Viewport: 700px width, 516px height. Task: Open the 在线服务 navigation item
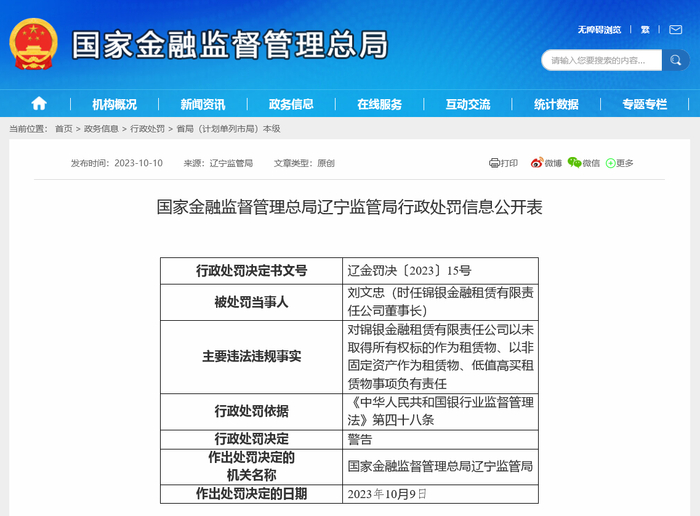coord(379,104)
